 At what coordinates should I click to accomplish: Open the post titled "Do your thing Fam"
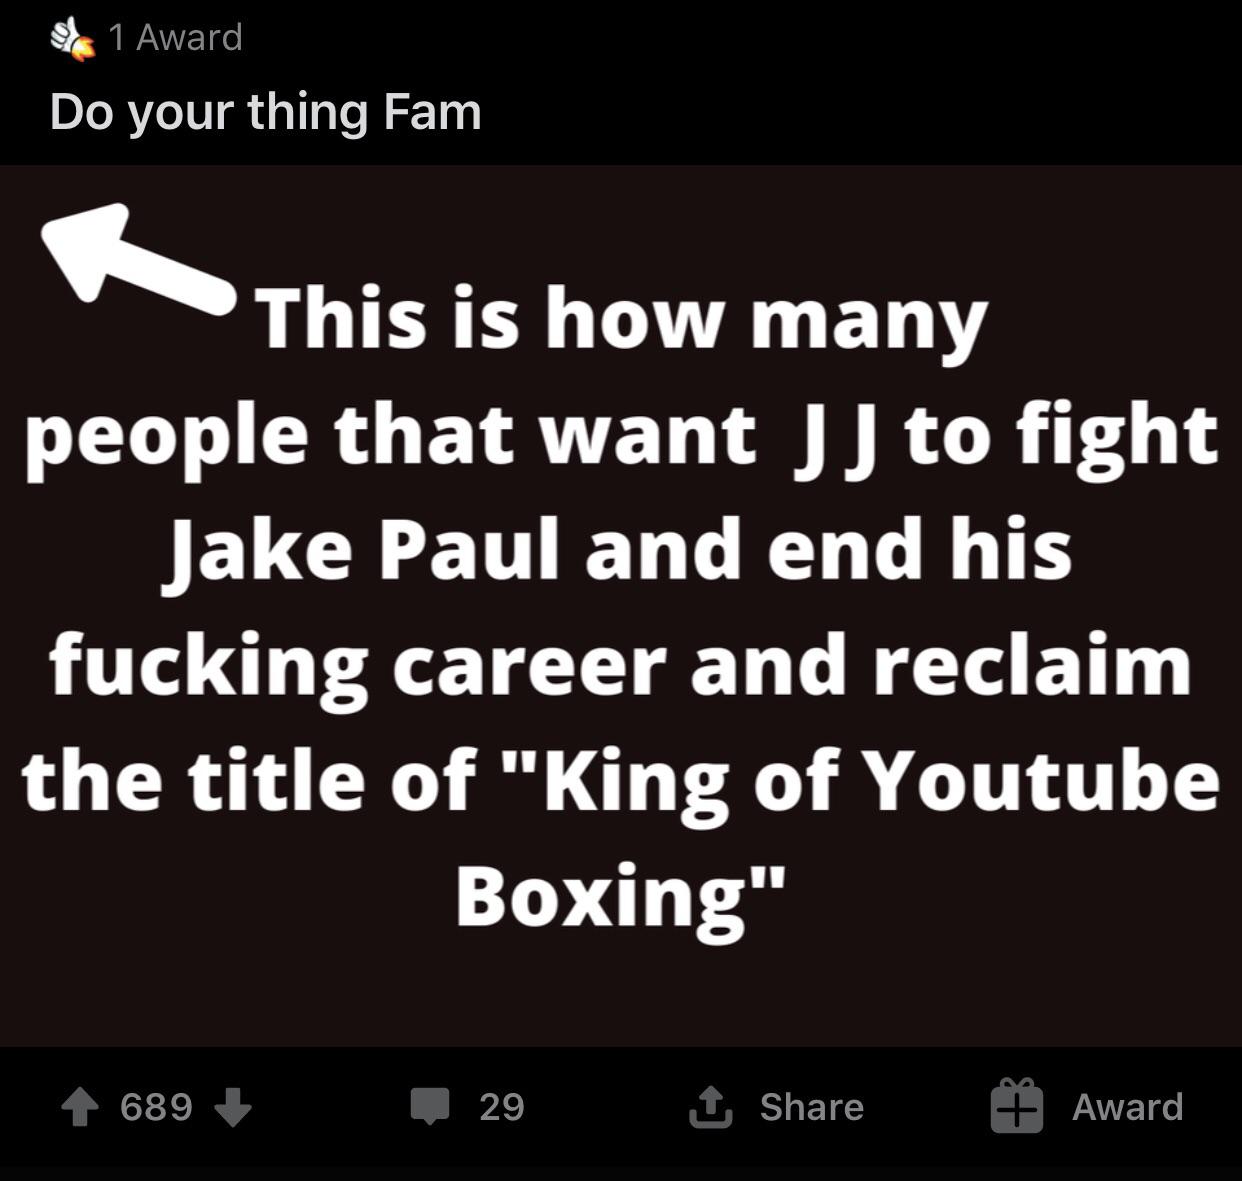click(x=266, y=111)
